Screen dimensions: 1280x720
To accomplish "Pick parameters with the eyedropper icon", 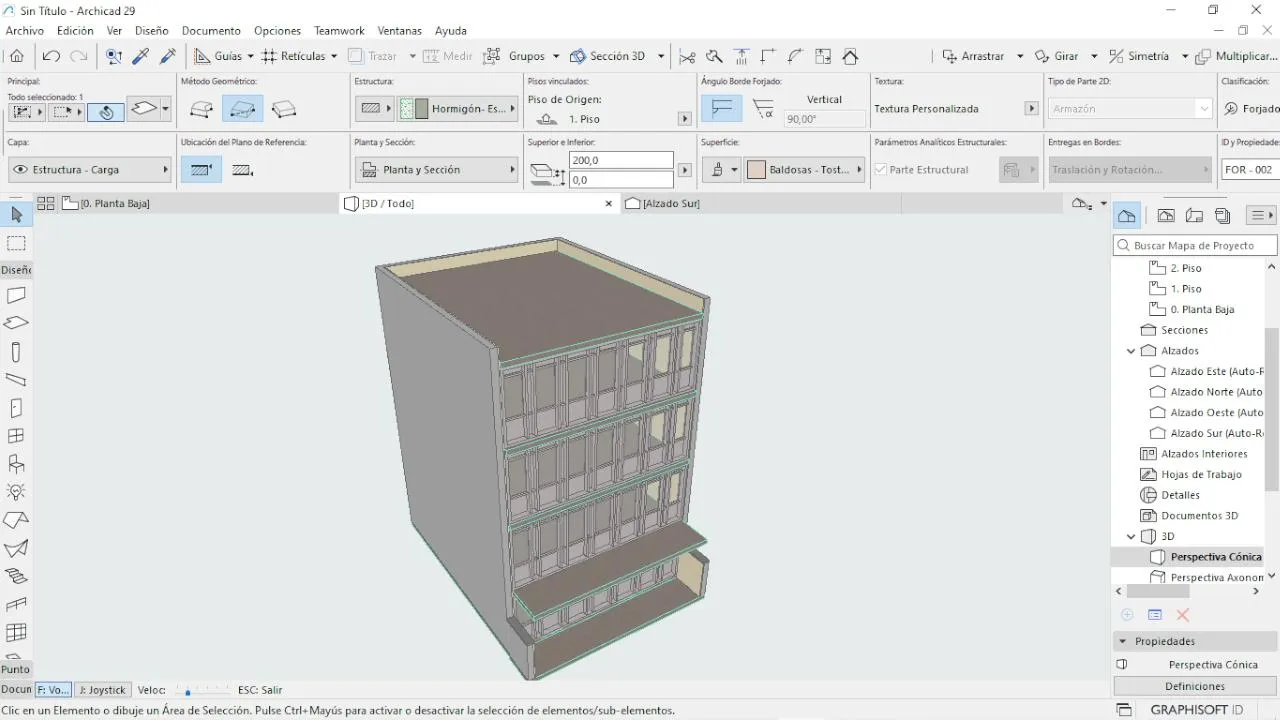I will pos(141,56).
